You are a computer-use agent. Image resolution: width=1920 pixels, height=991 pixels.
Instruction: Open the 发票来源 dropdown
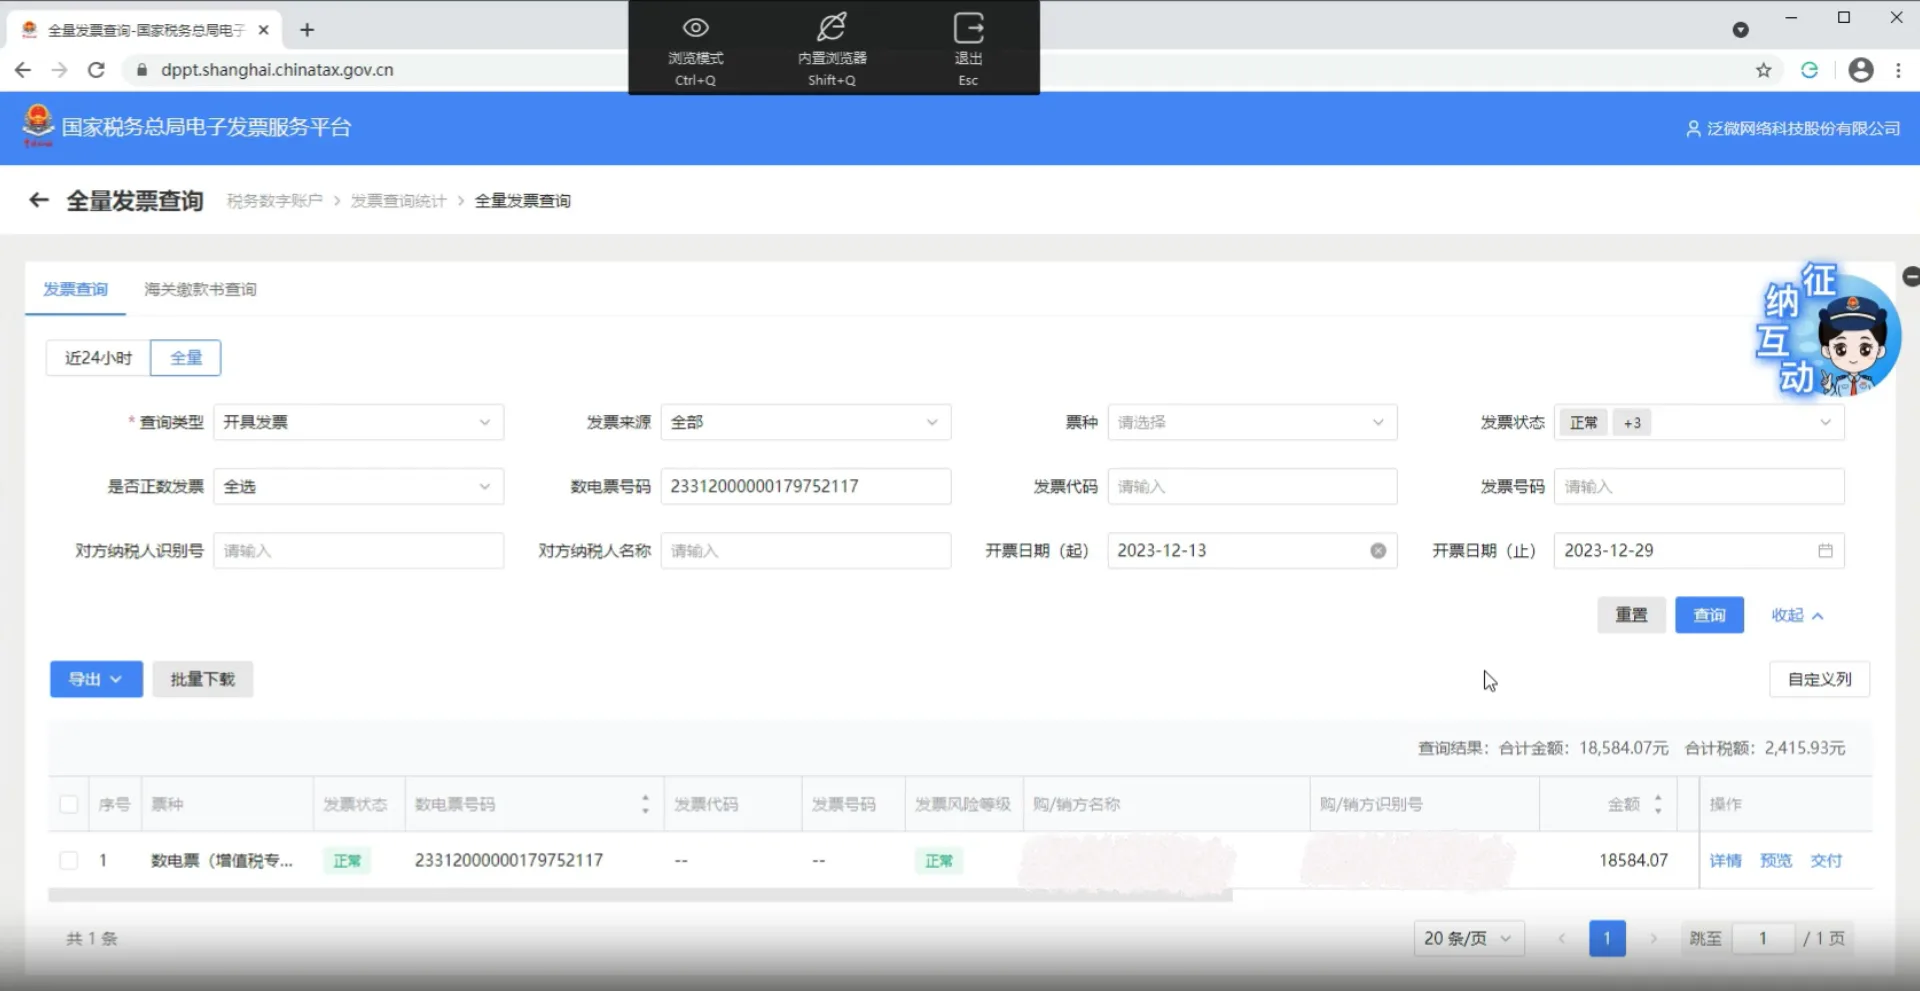coord(806,422)
